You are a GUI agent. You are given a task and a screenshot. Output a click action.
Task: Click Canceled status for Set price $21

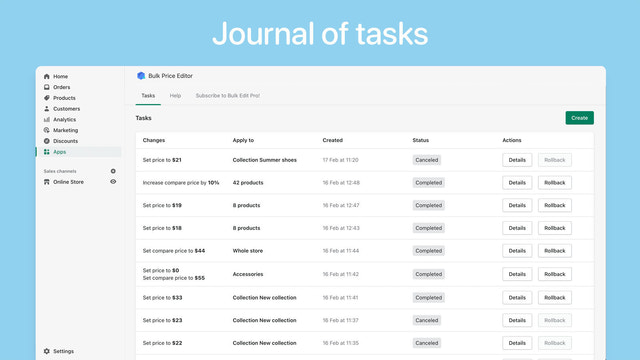427,160
